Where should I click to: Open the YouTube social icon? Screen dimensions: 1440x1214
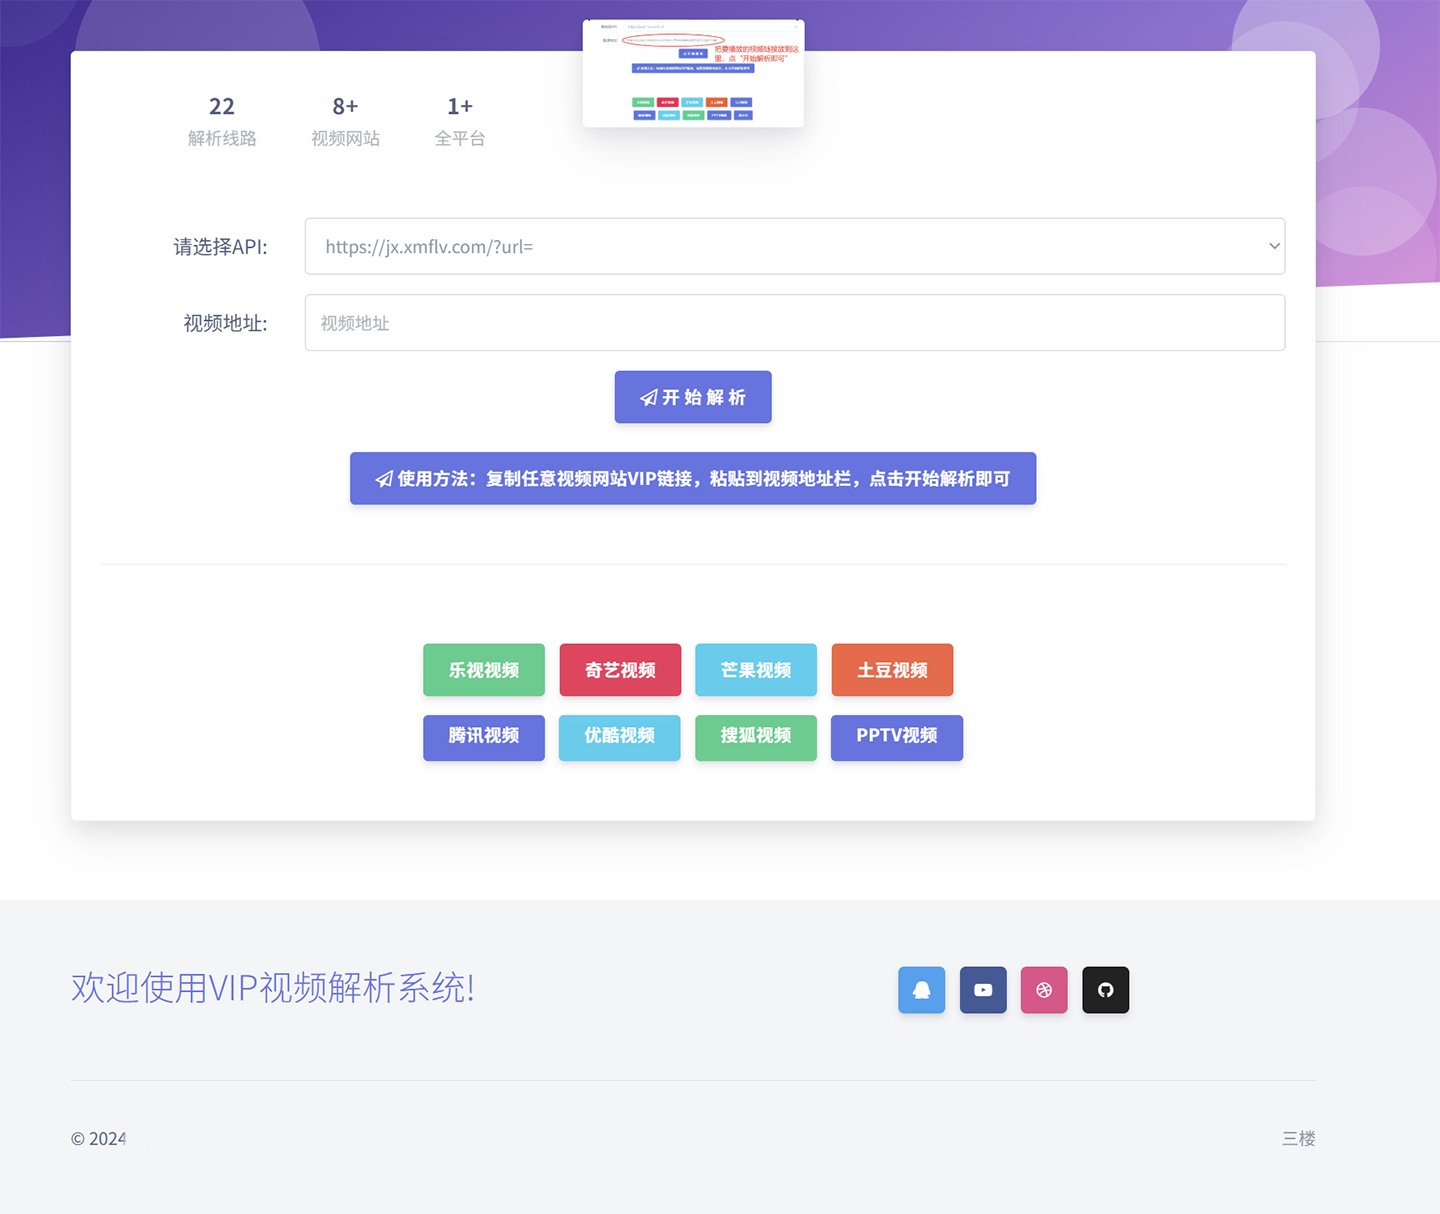pyautogui.click(x=983, y=990)
